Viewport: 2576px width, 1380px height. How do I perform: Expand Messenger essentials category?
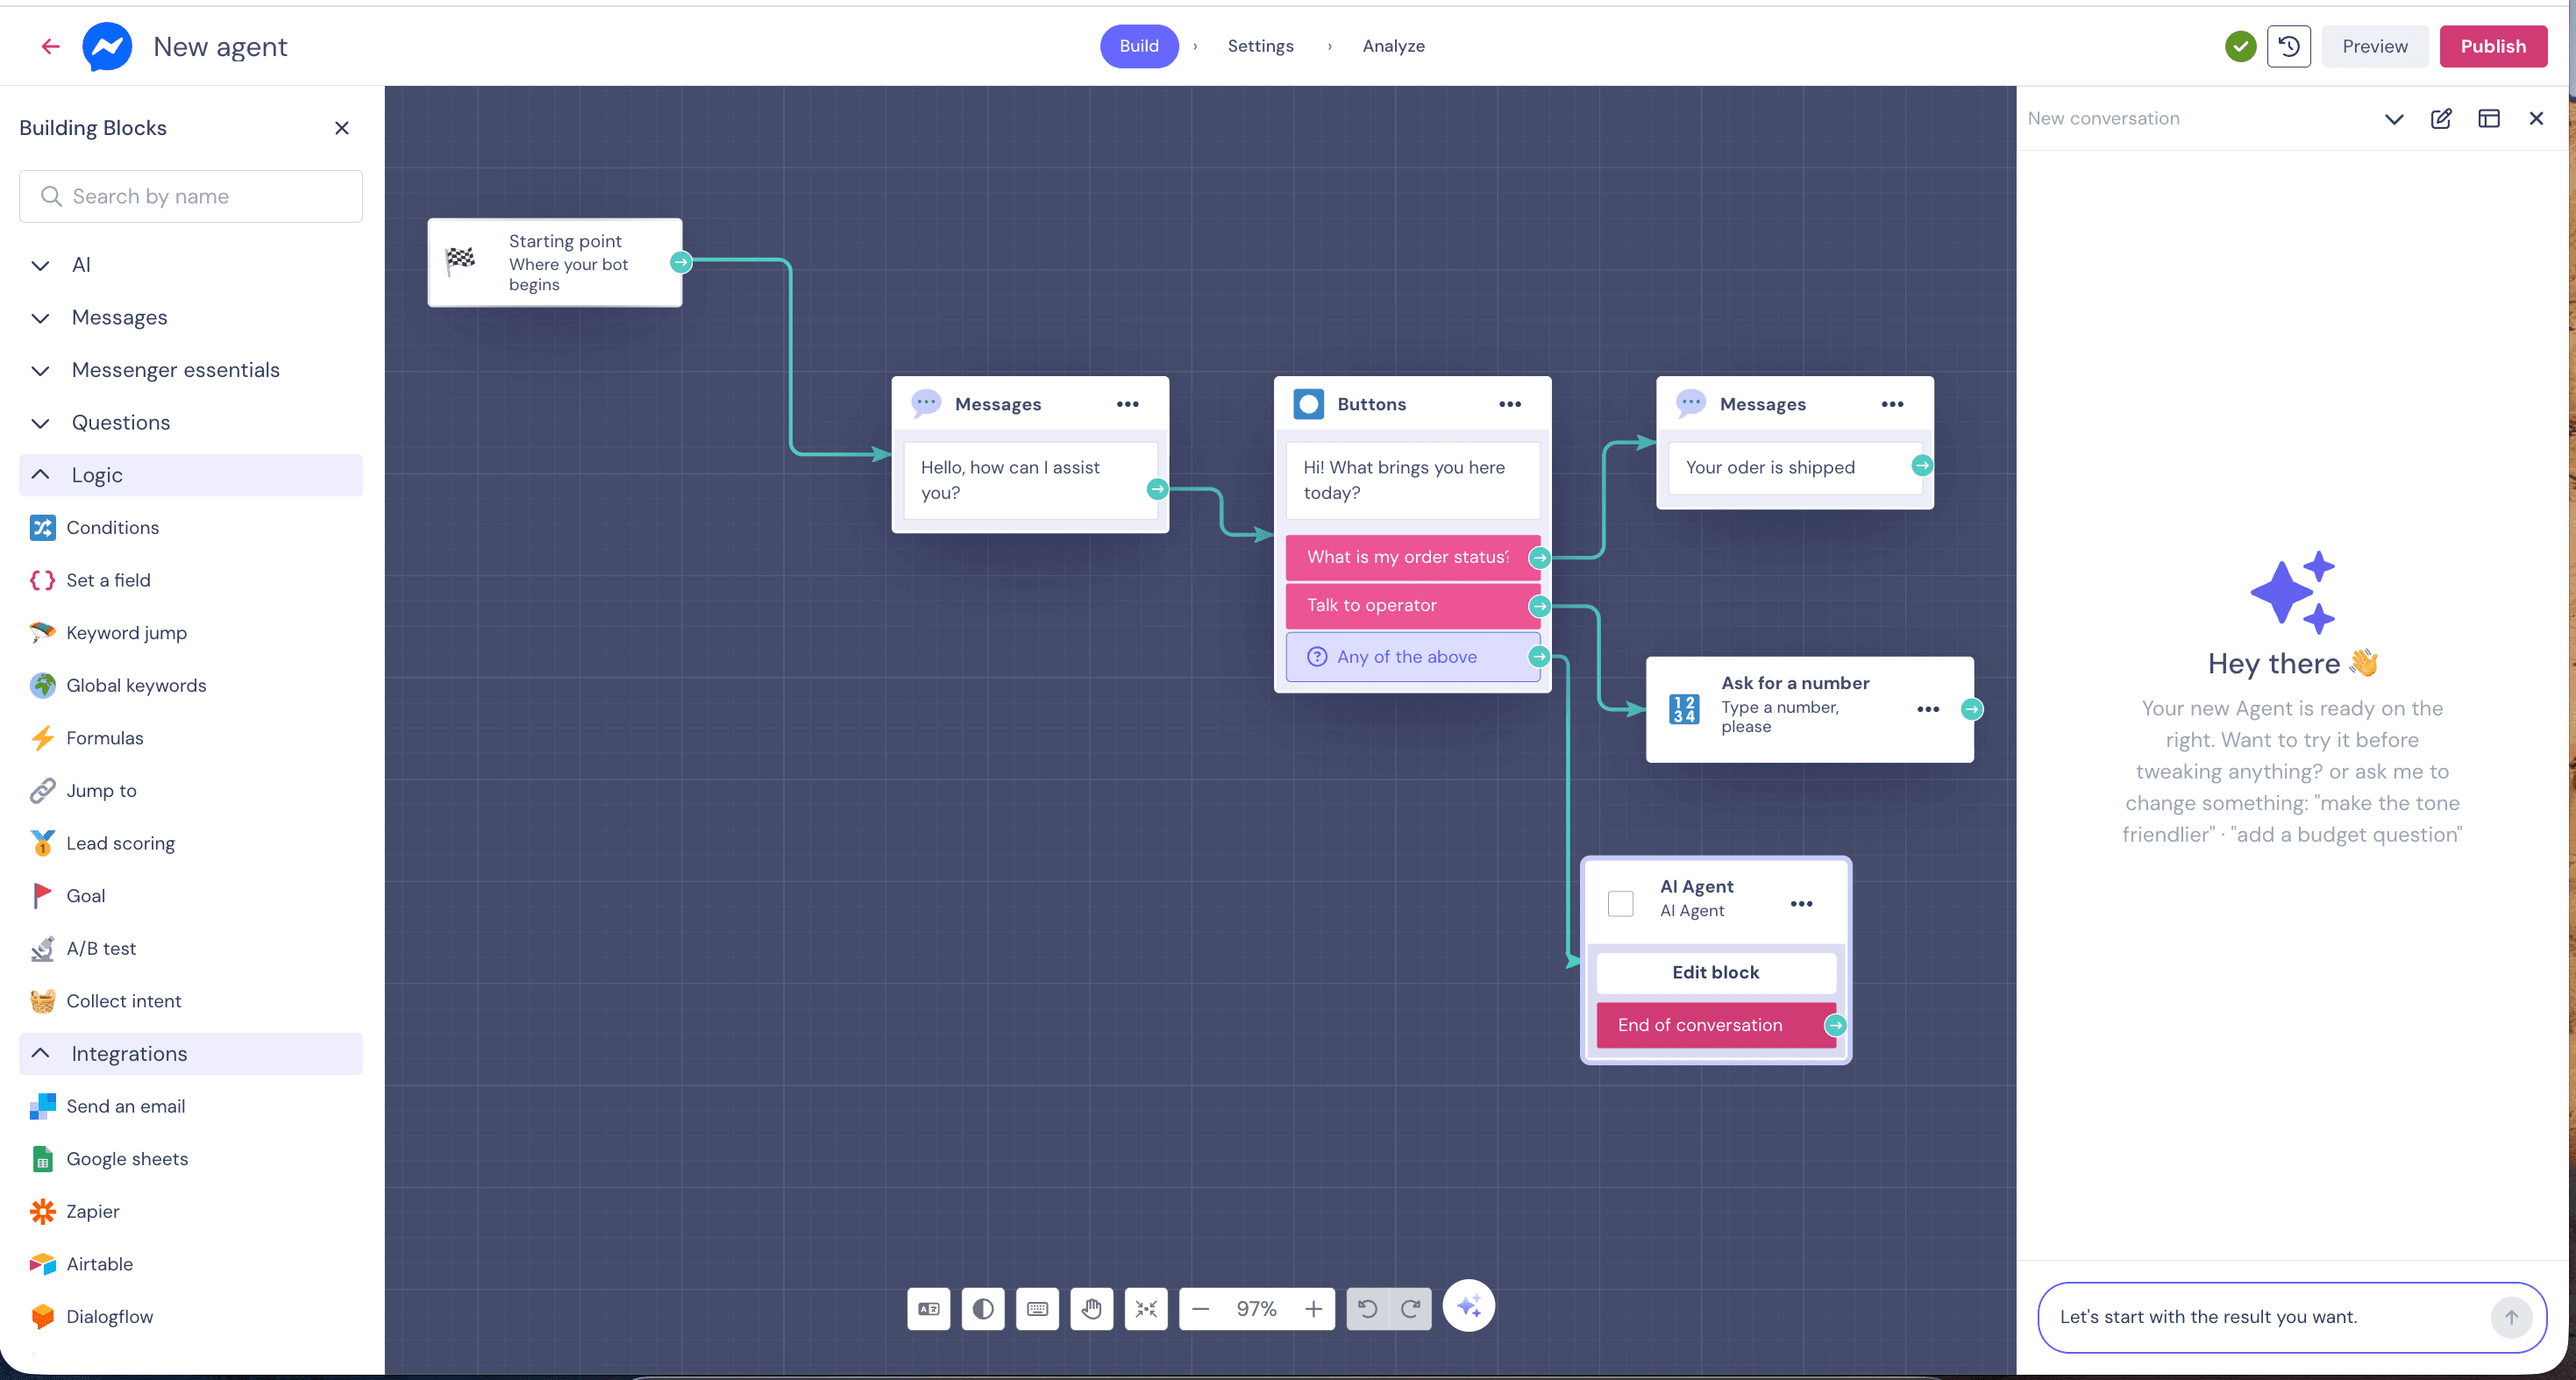pos(191,370)
